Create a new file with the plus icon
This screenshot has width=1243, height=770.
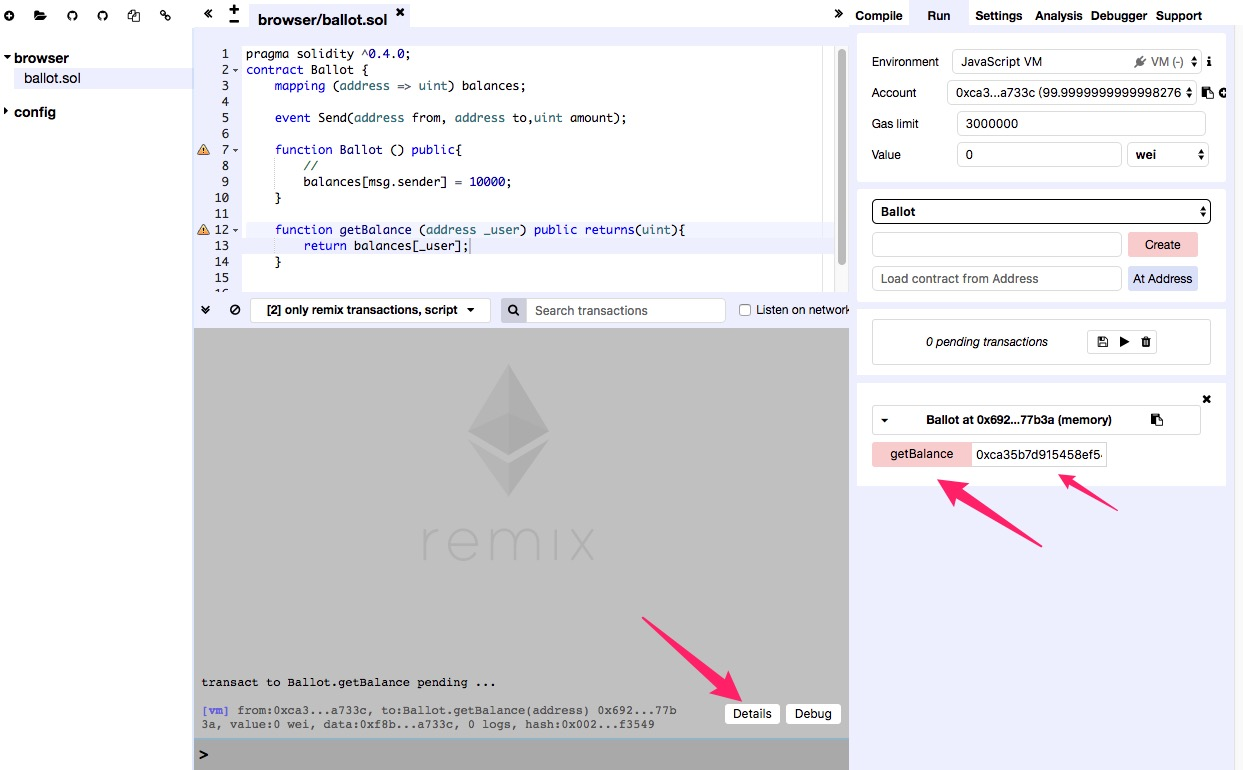pos(9,16)
